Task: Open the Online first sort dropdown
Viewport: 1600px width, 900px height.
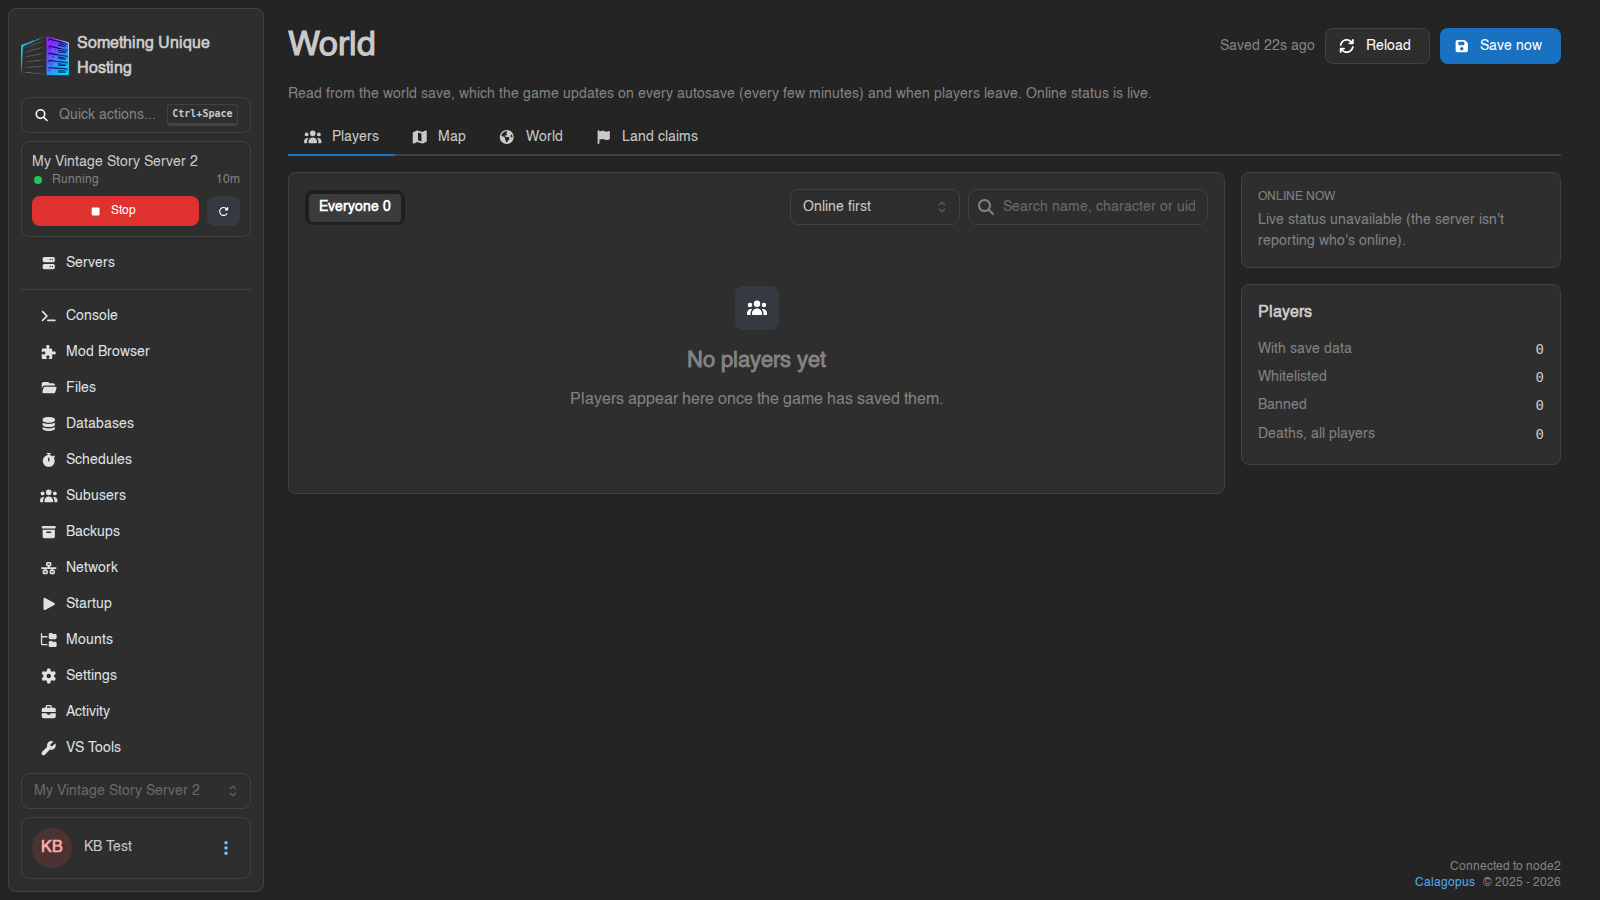Action: (x=874, y=207)
